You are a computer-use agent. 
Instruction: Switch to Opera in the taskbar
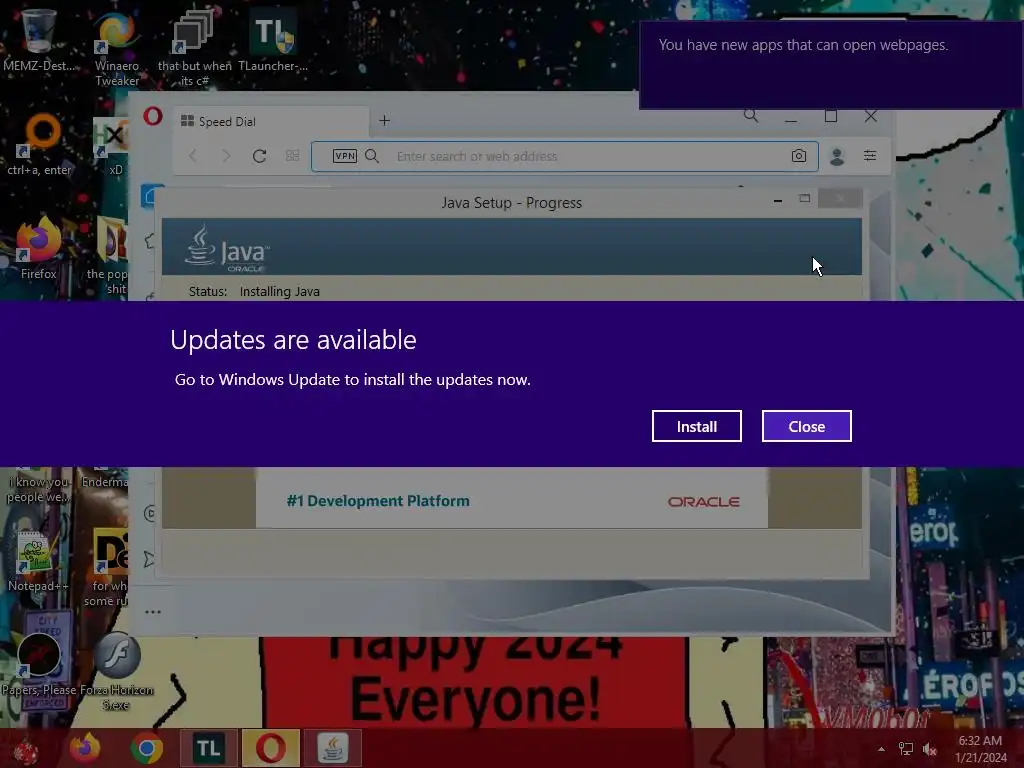tap(270, 748)
